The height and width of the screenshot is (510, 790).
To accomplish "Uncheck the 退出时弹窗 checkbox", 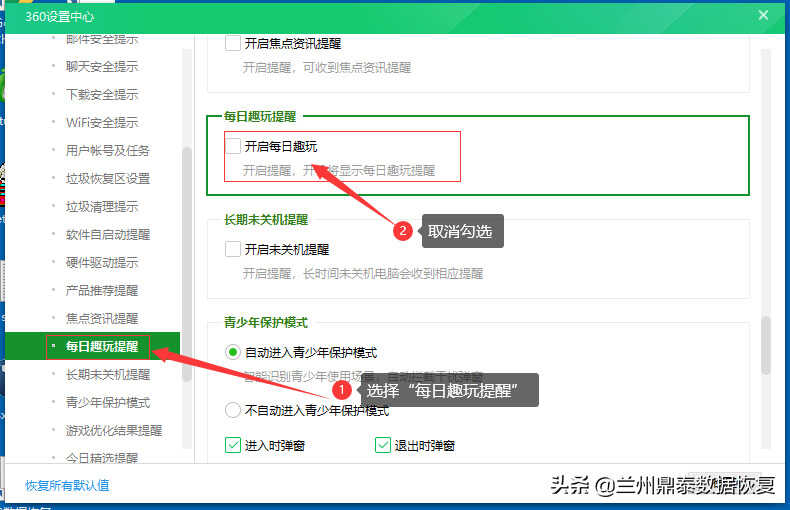I will click(x=383, y=445).
